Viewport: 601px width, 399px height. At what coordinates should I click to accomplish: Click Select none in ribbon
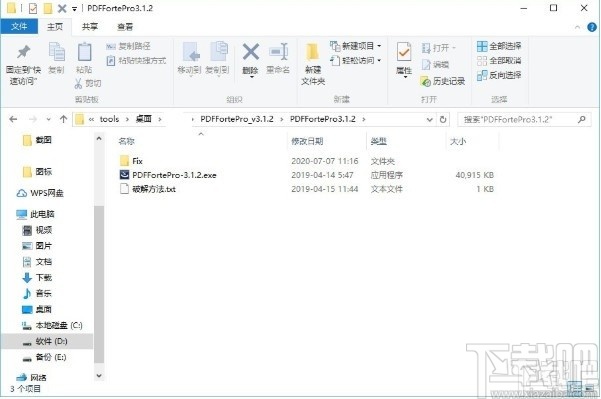pyautogui.click(x=499, y=61)
